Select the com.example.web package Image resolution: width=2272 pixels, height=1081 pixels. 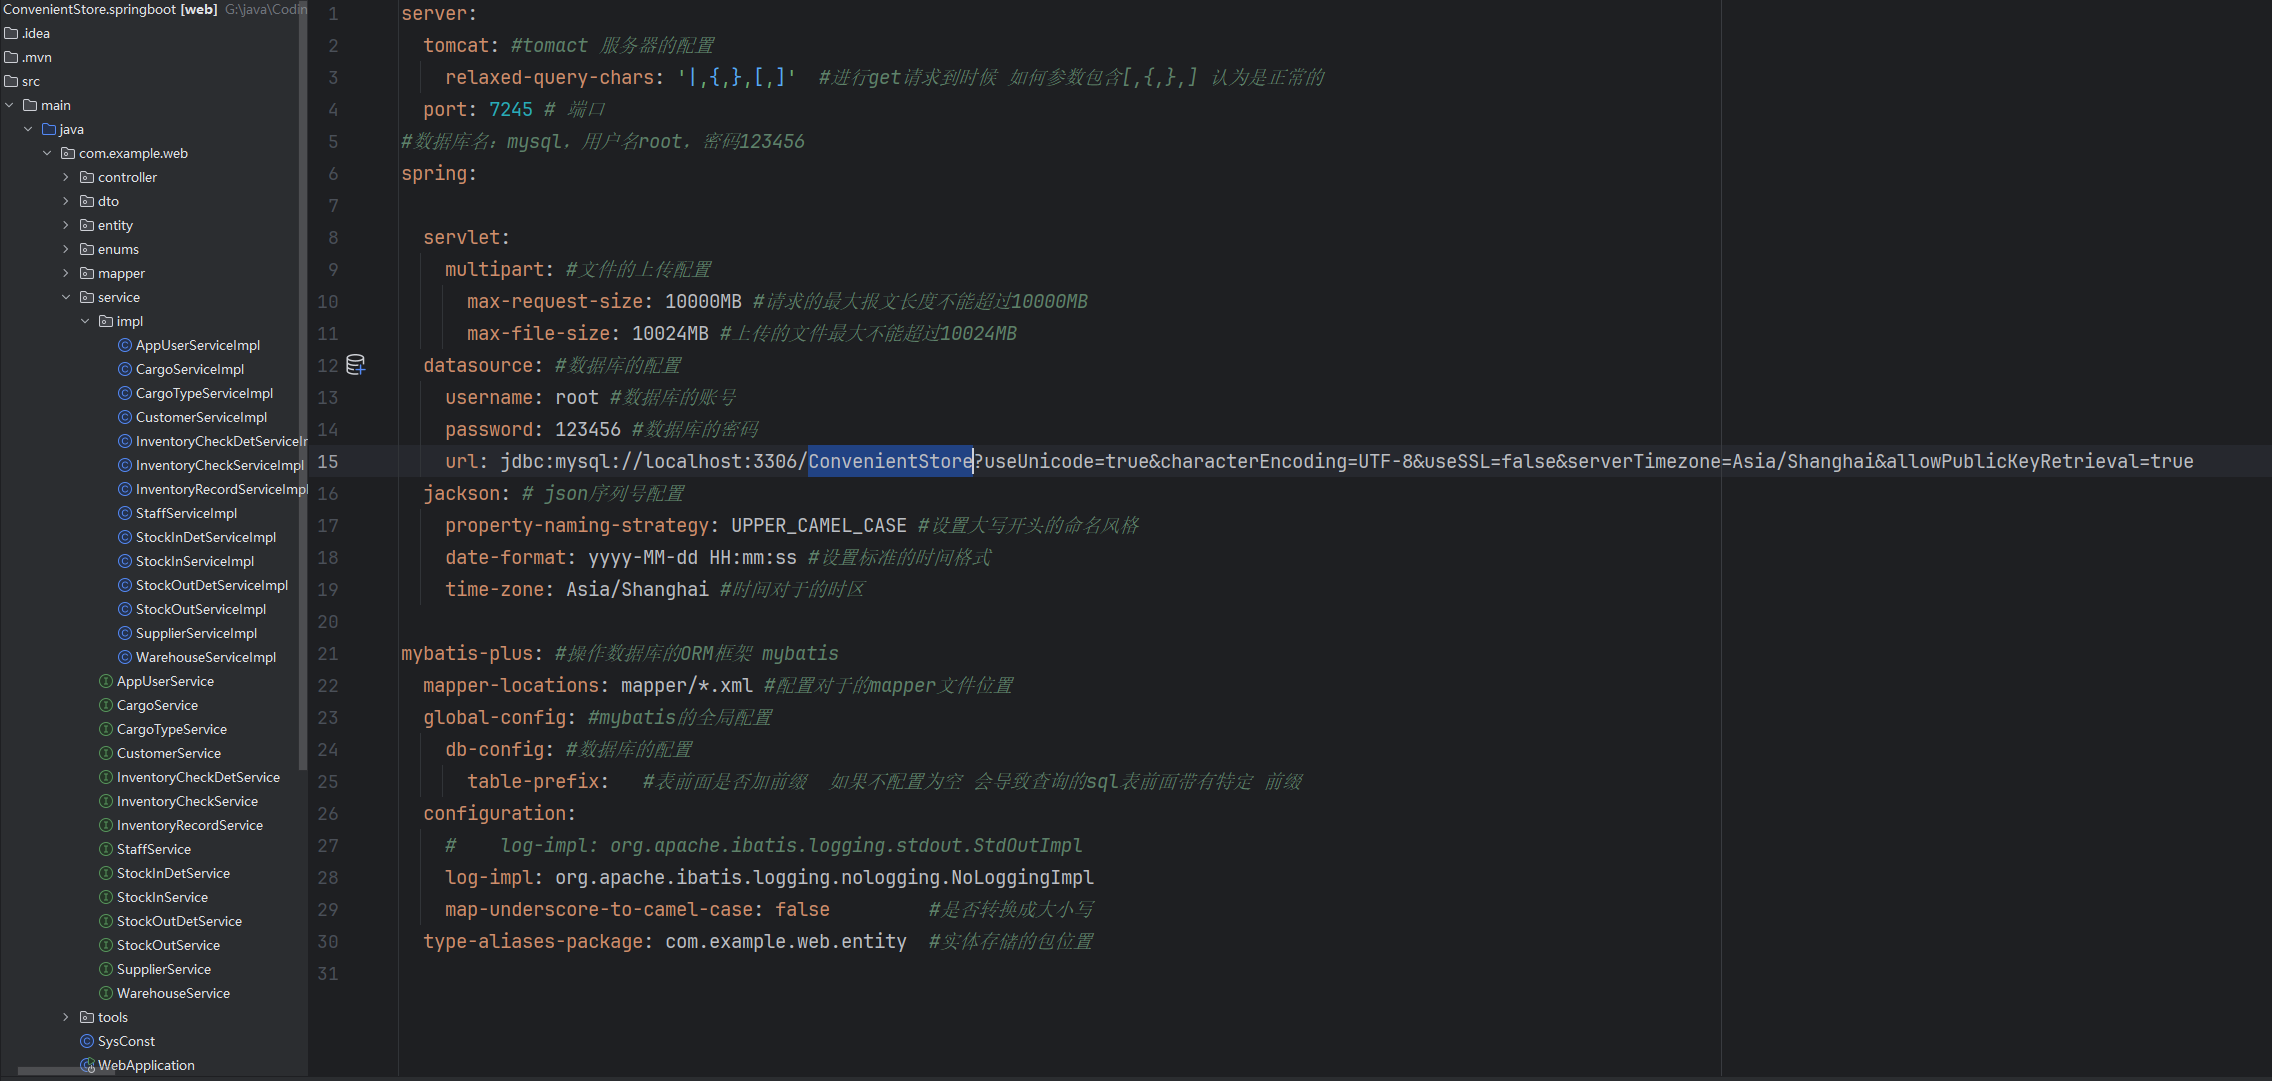[133, 153]
